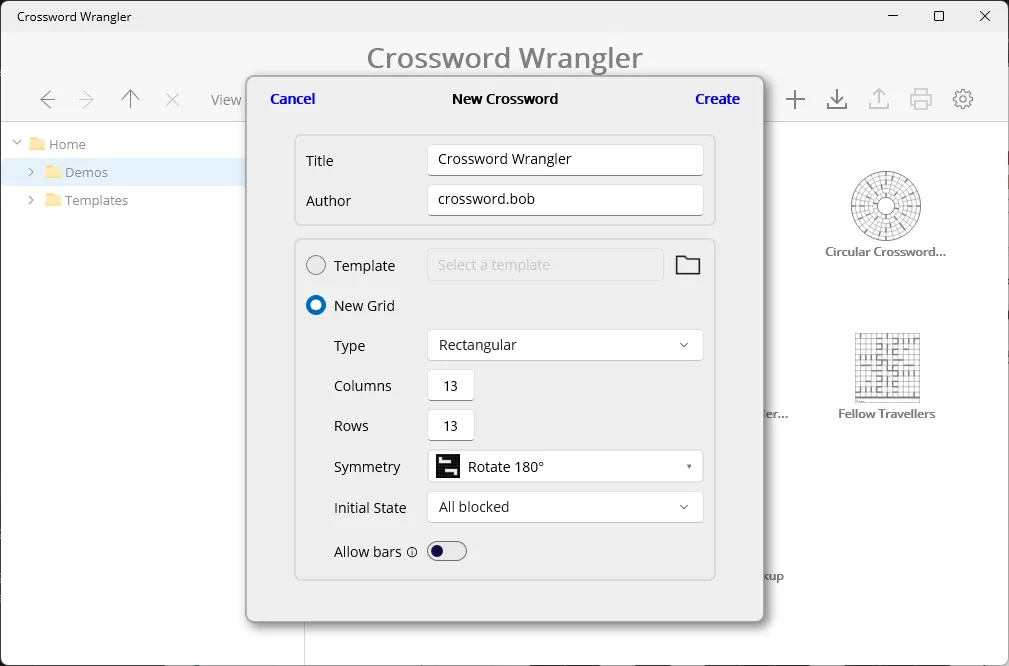Open settings gear icon
The image size is (1009, 666).
963,99
